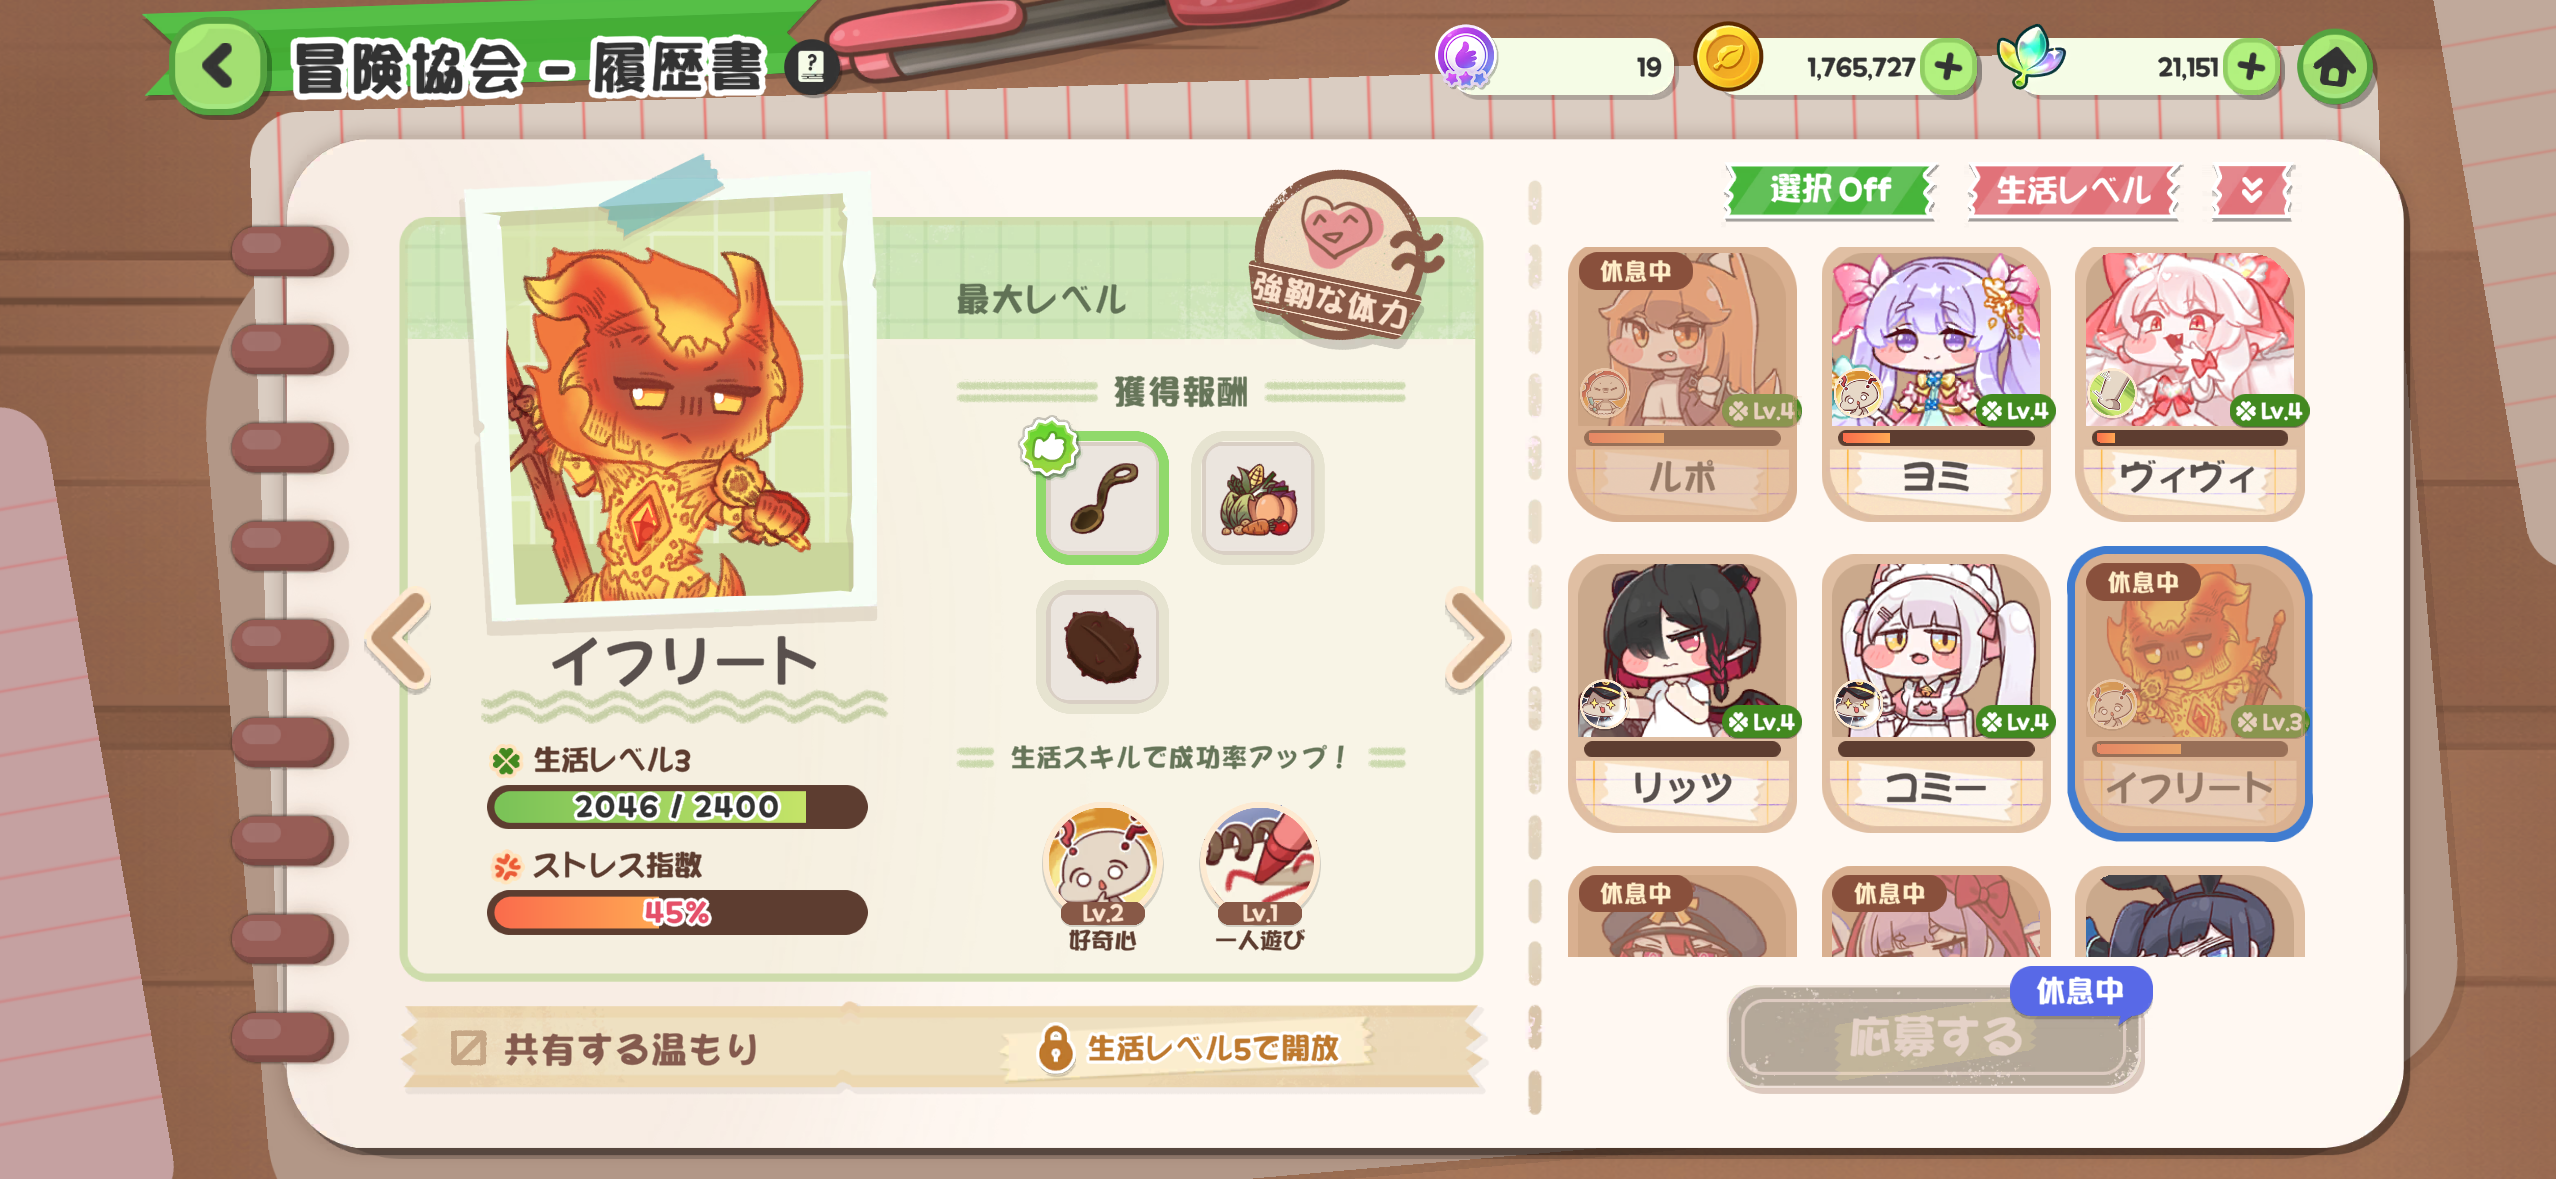
Task: Toggle sort order with double chevron button
Action: [2252, 190]
